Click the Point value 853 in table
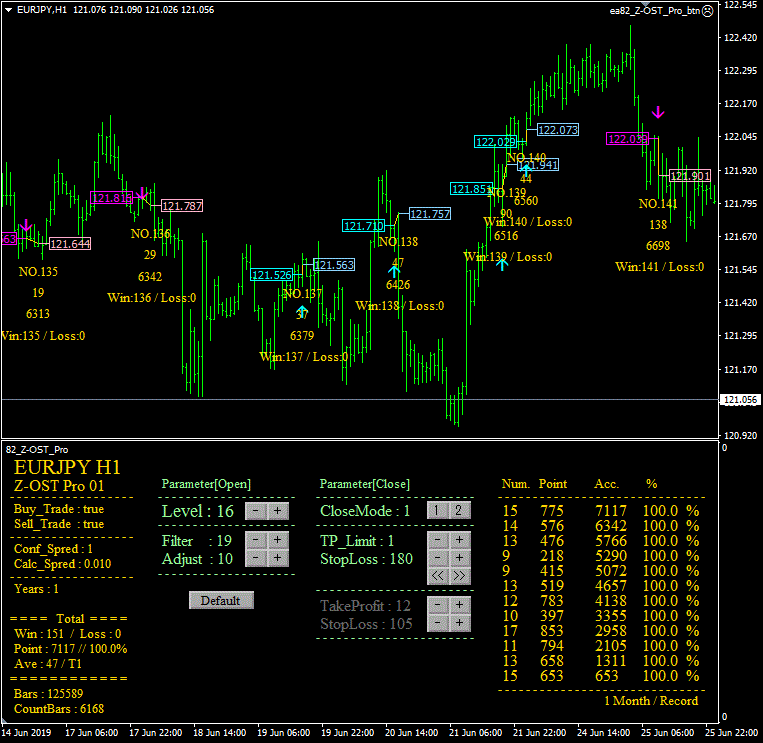The width and height of the screenshot is (763, 743). point(552,631)
